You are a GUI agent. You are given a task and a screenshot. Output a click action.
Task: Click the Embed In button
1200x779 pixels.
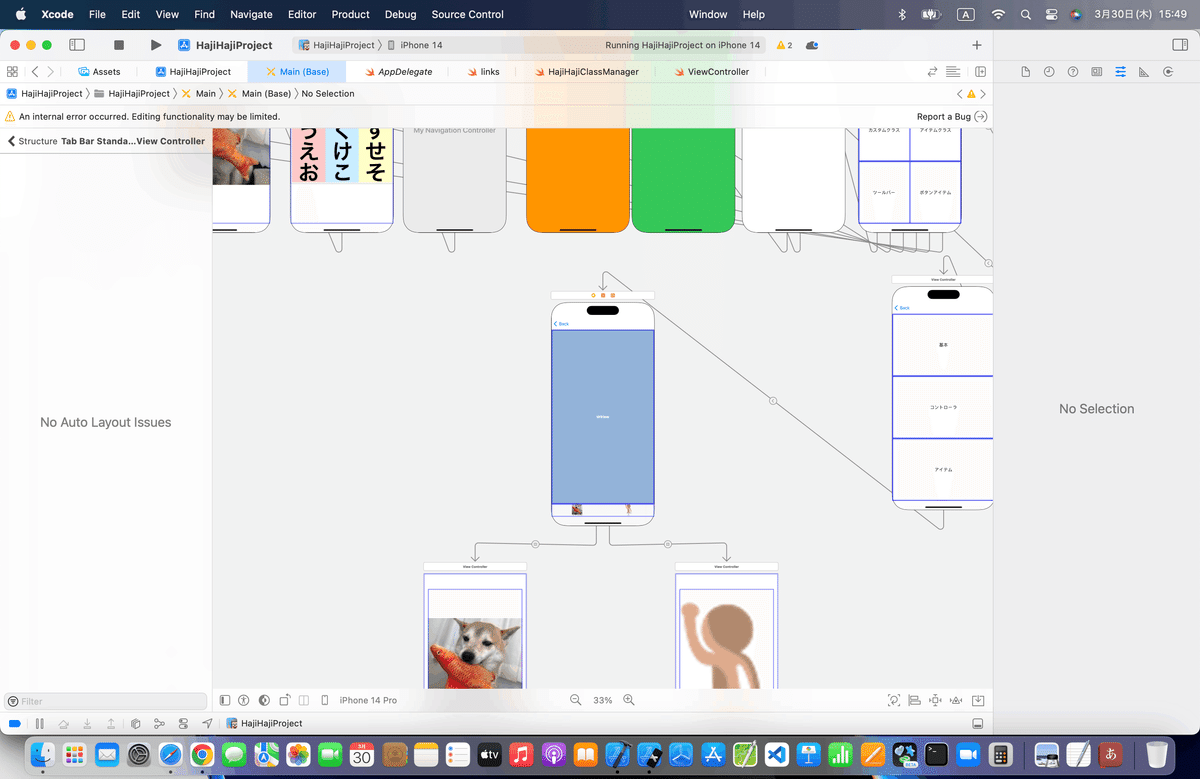(979, 700)
